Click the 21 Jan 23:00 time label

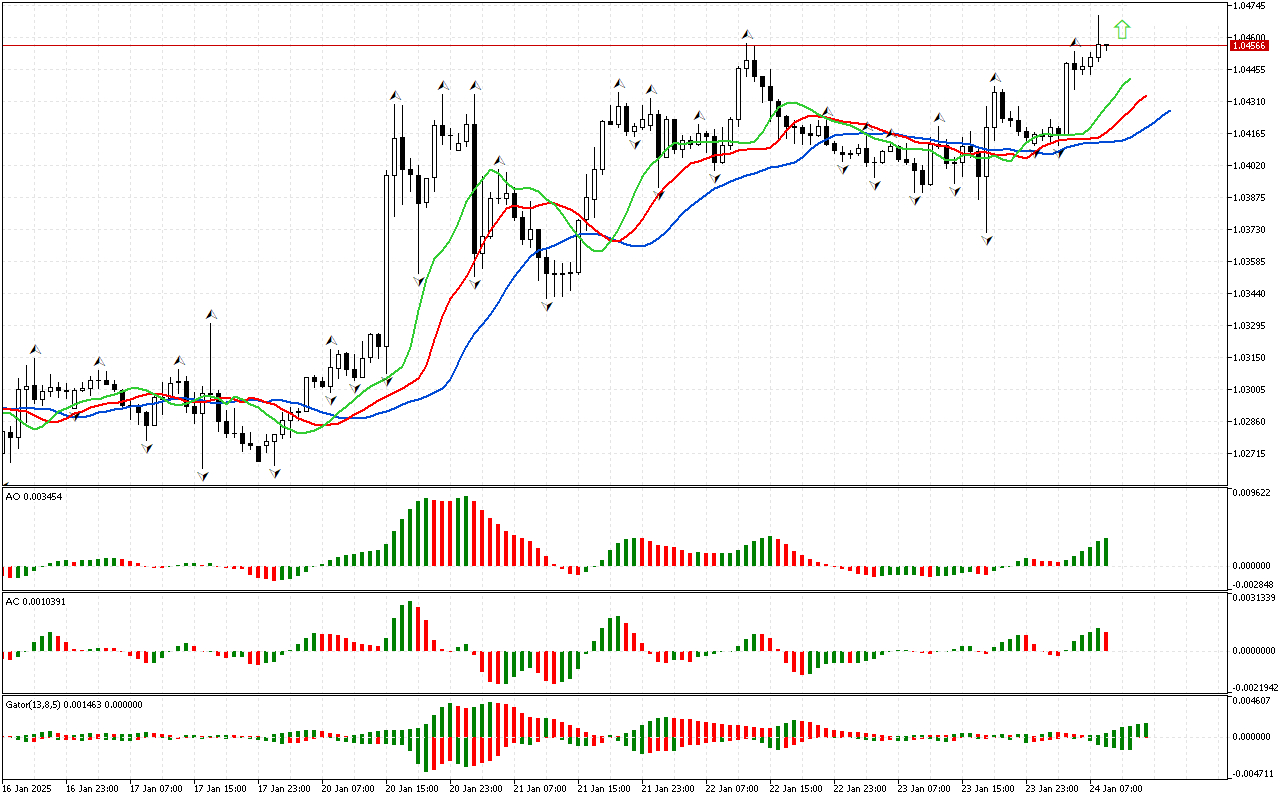[667, 788]
